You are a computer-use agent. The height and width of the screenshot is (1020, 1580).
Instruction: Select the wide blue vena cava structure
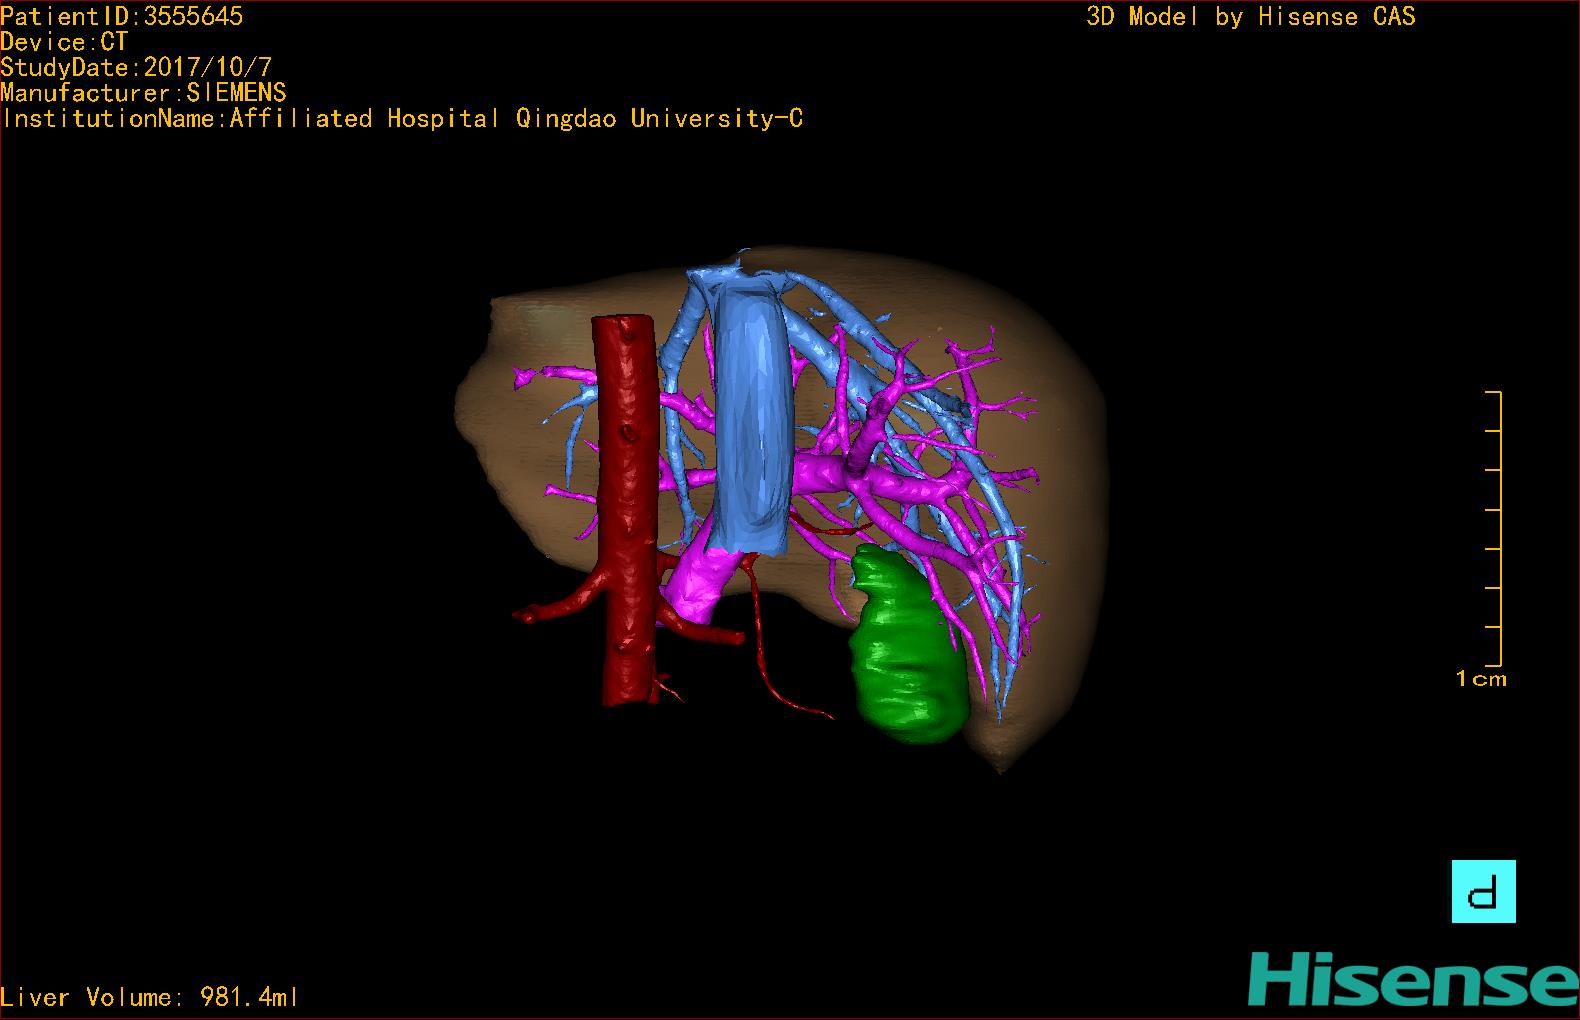point(752,415)
